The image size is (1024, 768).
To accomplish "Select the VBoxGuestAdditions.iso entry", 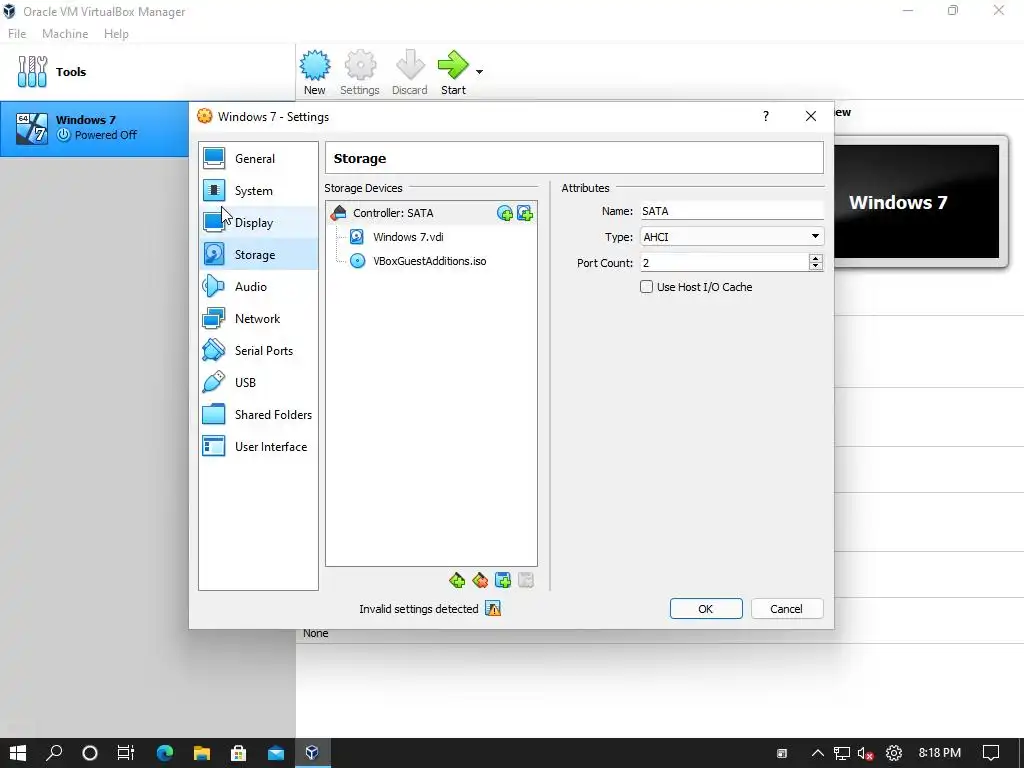I will pos(429,261).
